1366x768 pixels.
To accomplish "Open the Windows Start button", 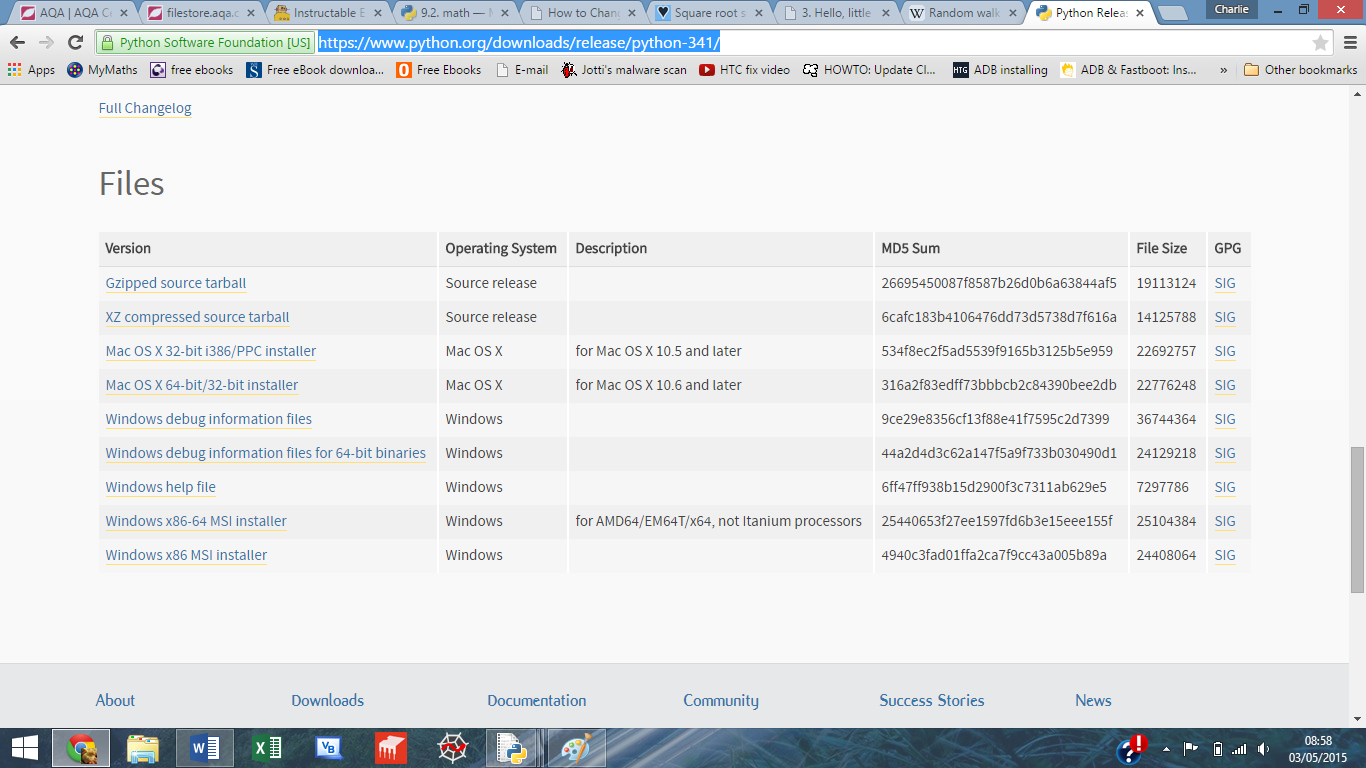I will pos(24,747).
